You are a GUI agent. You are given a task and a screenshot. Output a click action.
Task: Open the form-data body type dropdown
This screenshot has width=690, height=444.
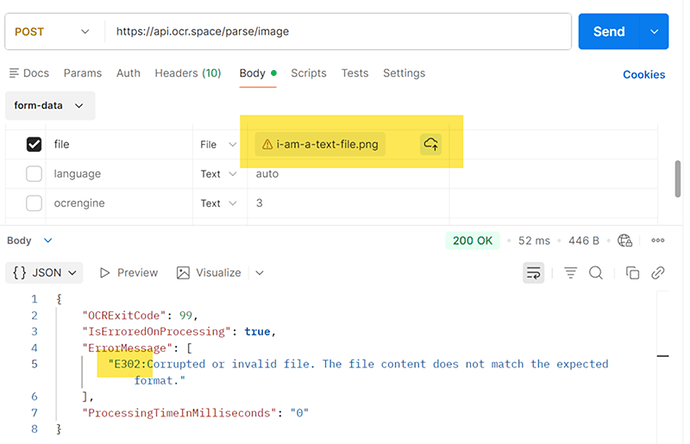pyautogui.click(x=50, y=106)
